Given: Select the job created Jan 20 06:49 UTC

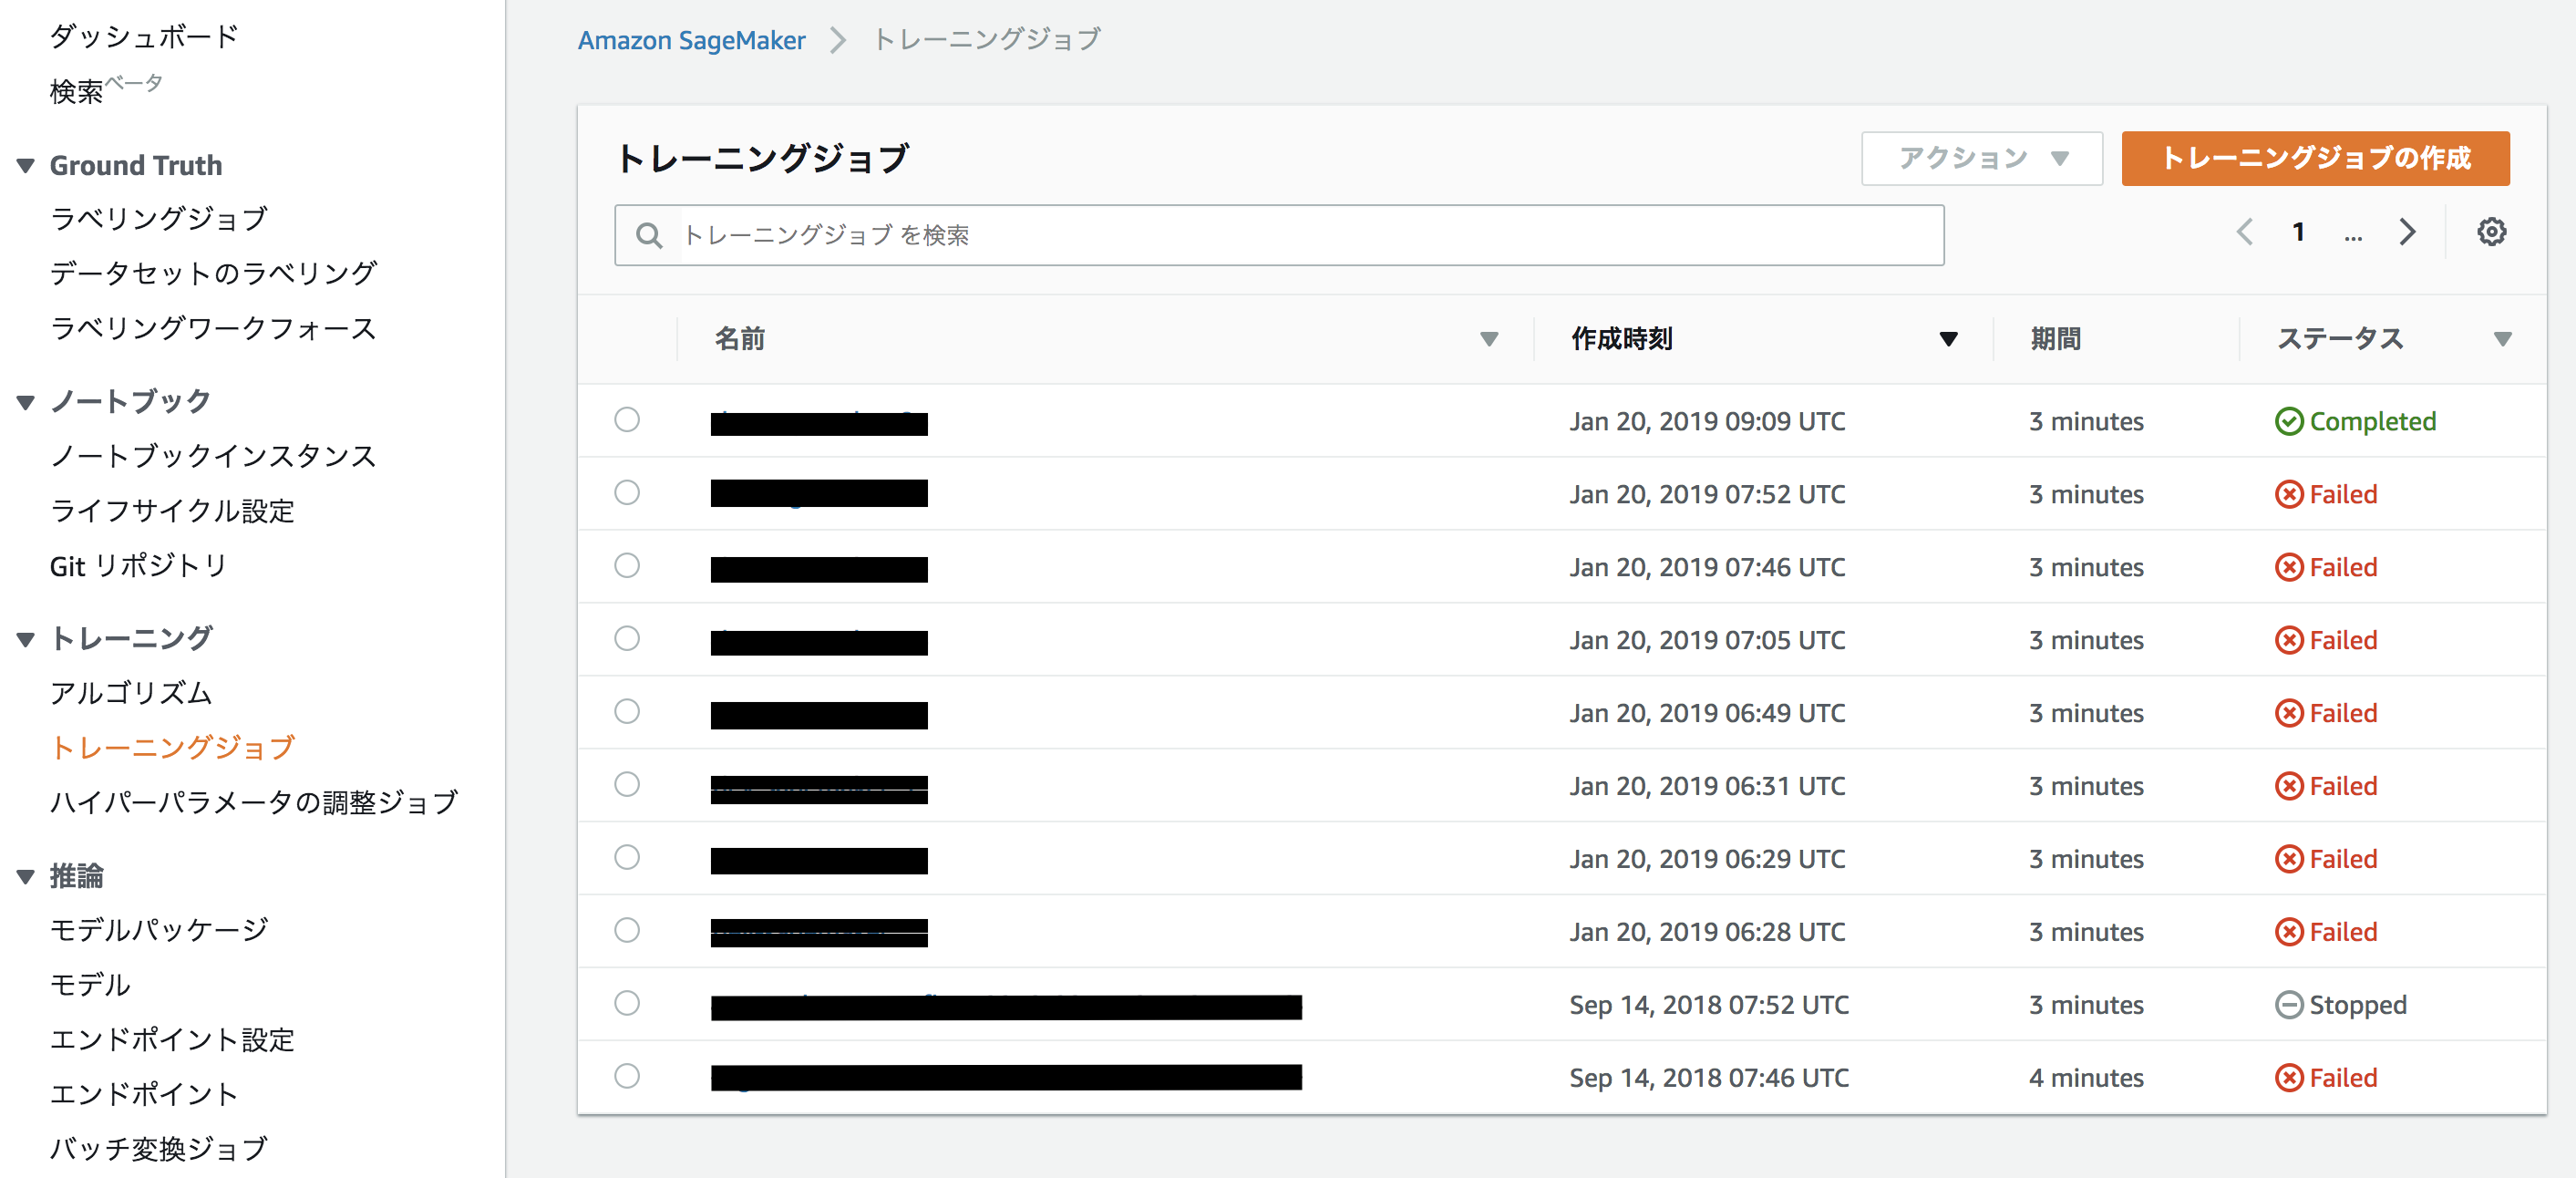Looking at the screenshot, I should click(x=627, y=711).
